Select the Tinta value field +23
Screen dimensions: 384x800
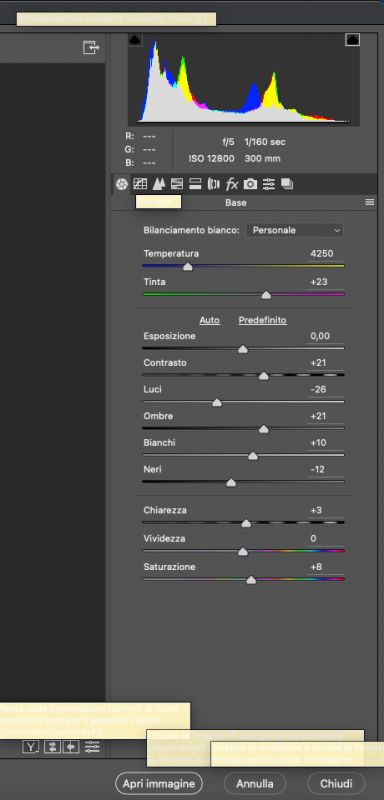point(325,282)
